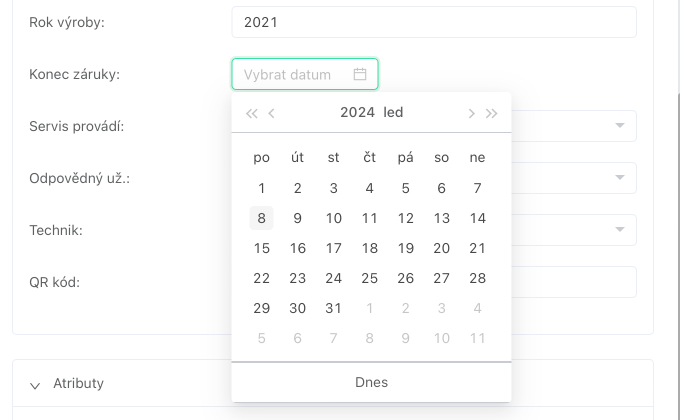Select day 8 in January calendar

(262, 218)
